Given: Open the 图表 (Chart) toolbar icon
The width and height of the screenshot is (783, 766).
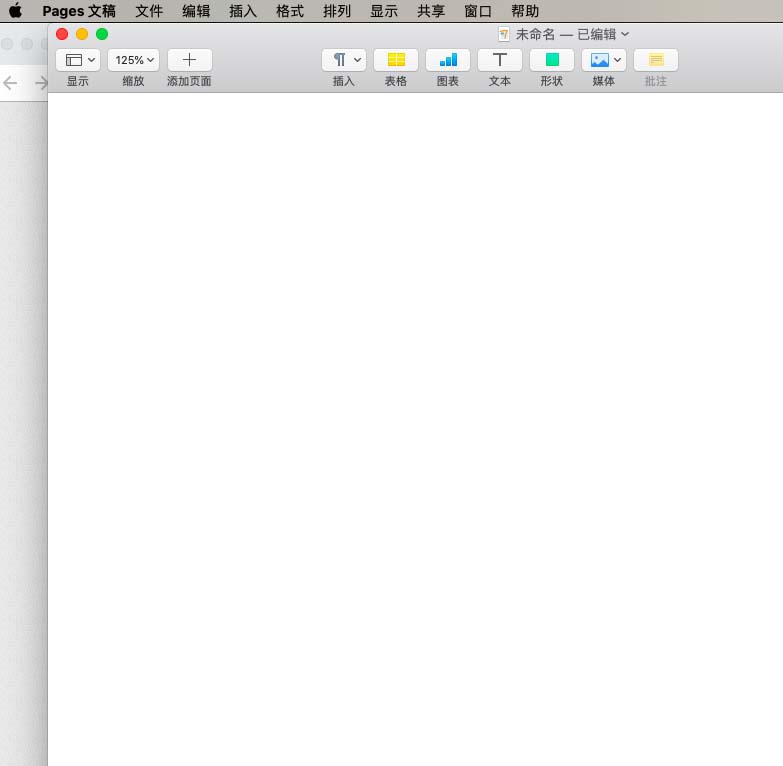Looking at the screenshot, I should point(448,60).
